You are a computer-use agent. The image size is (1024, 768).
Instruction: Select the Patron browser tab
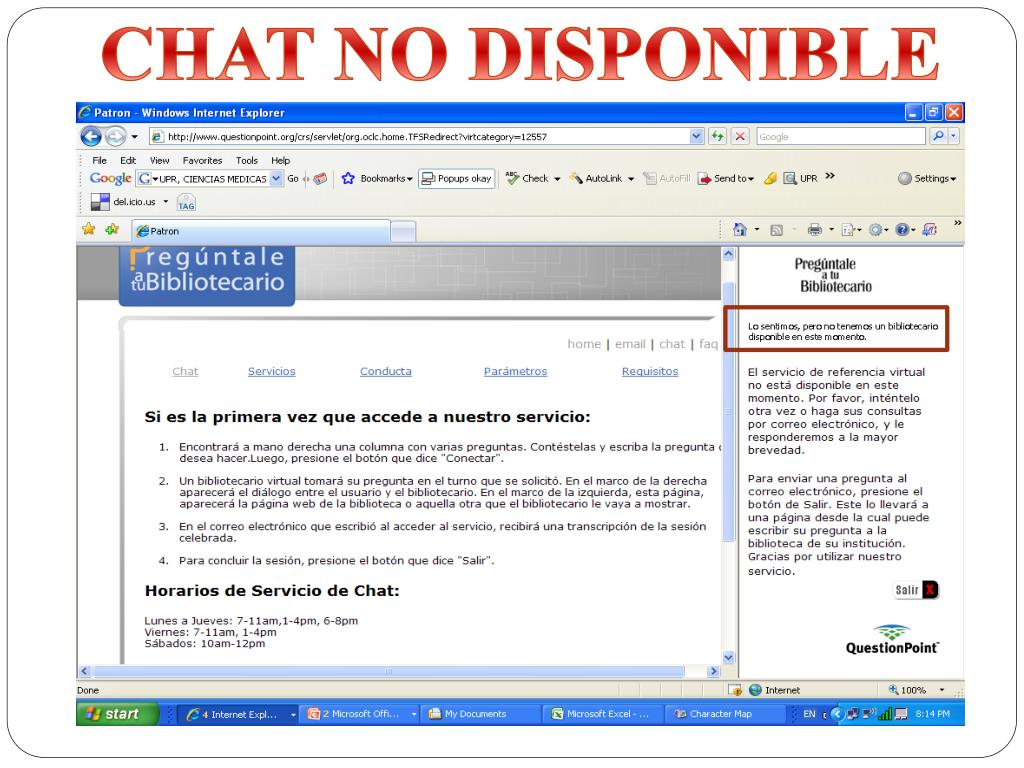pos(261,231)
